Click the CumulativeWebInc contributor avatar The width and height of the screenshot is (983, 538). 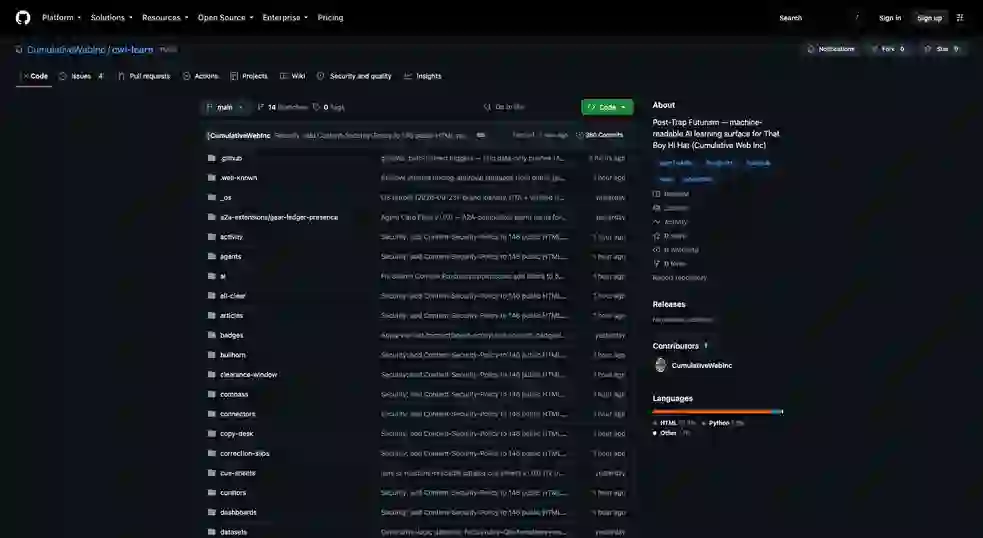tap(660, 365)
